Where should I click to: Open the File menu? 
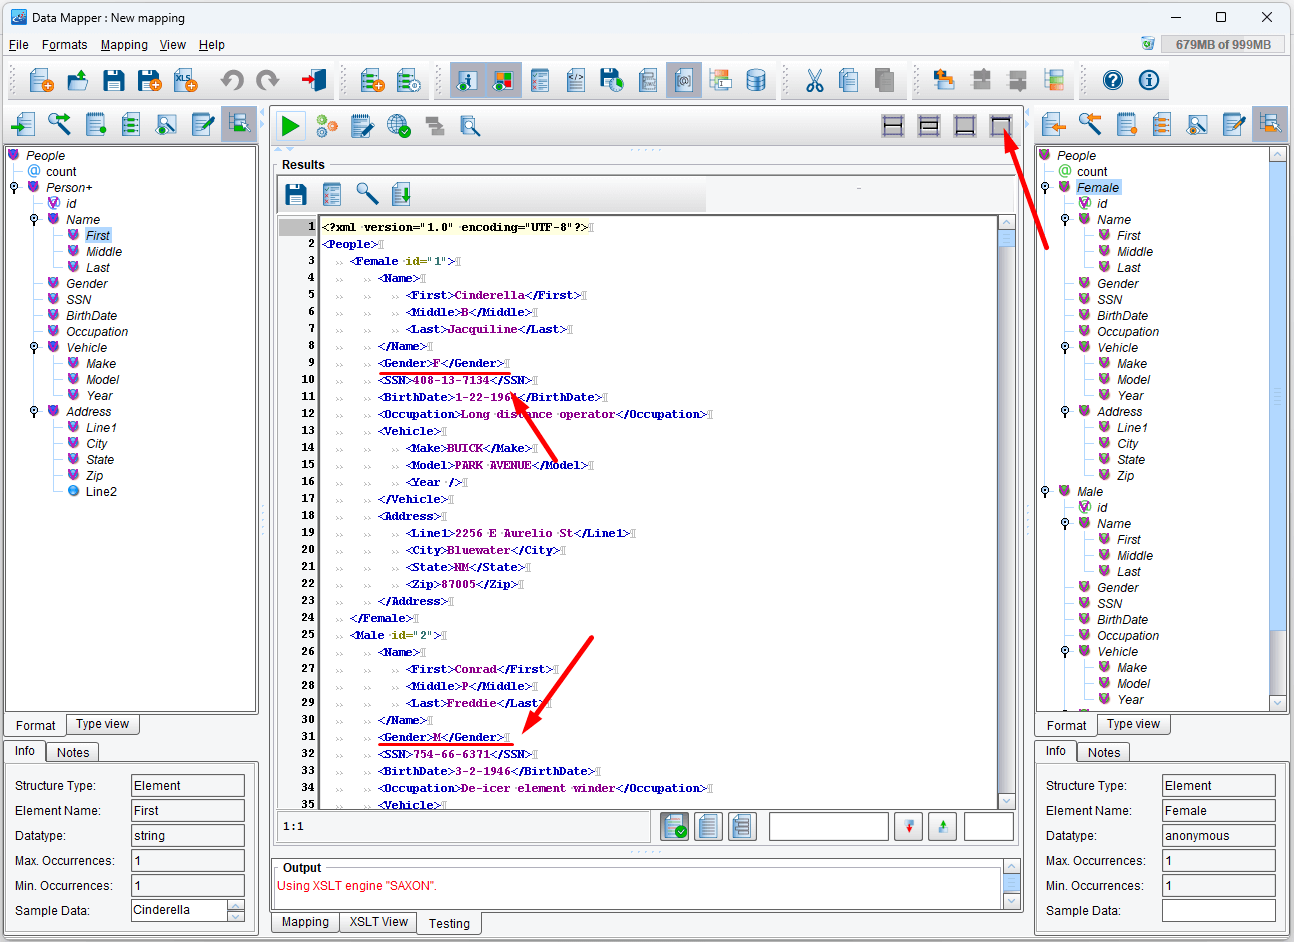point(19,45)
